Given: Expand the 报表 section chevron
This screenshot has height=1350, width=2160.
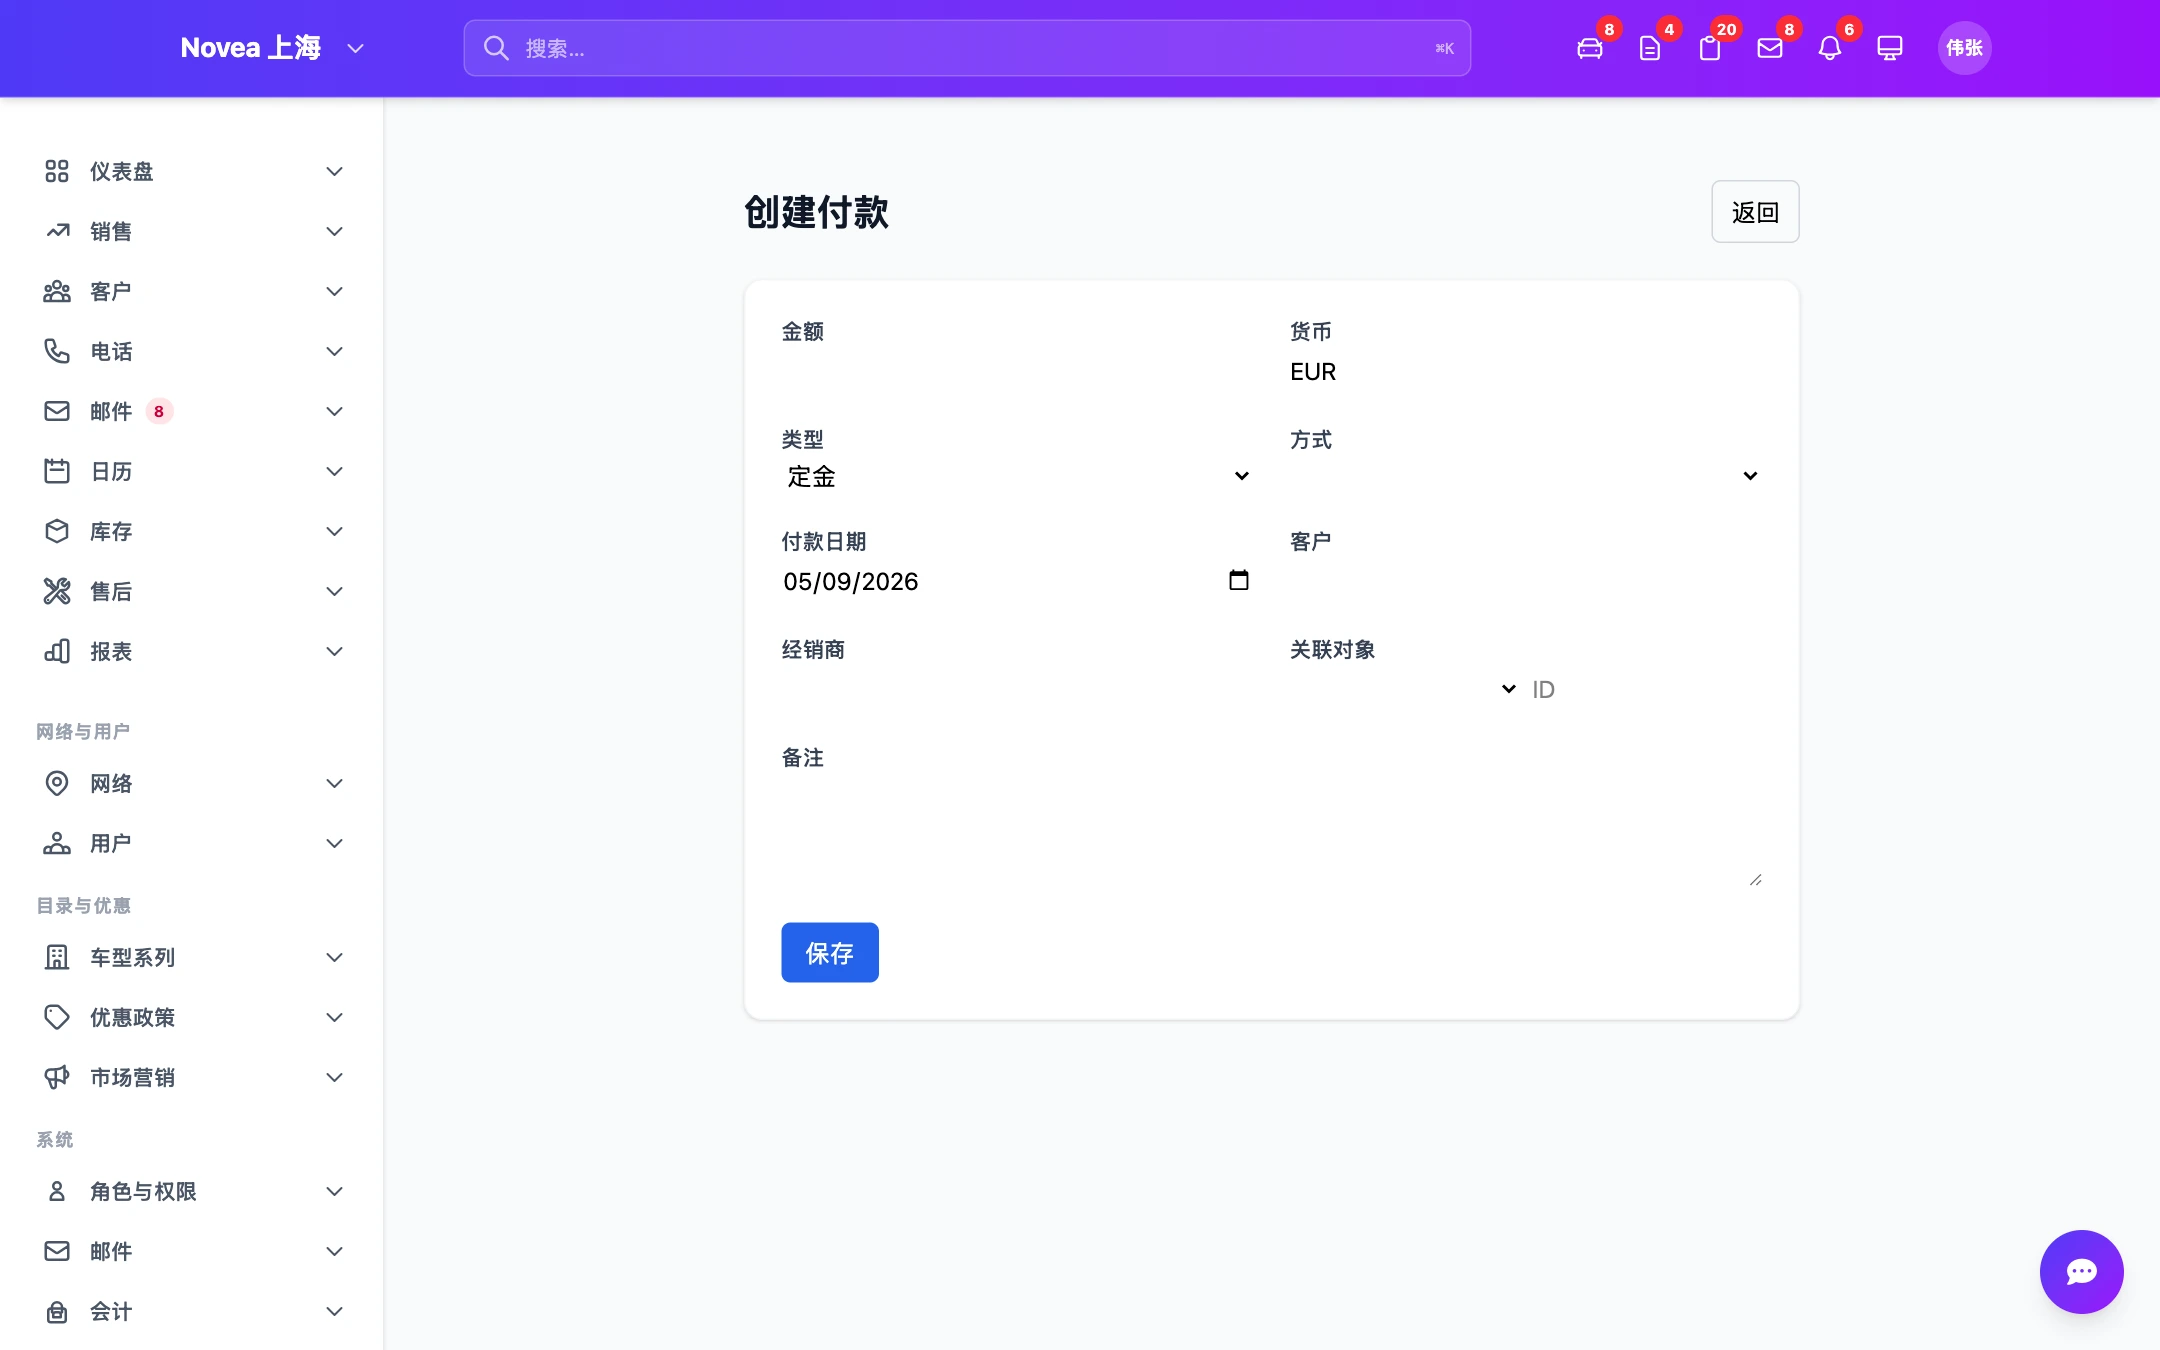Looking at the screenshot, I should (335, 651).
